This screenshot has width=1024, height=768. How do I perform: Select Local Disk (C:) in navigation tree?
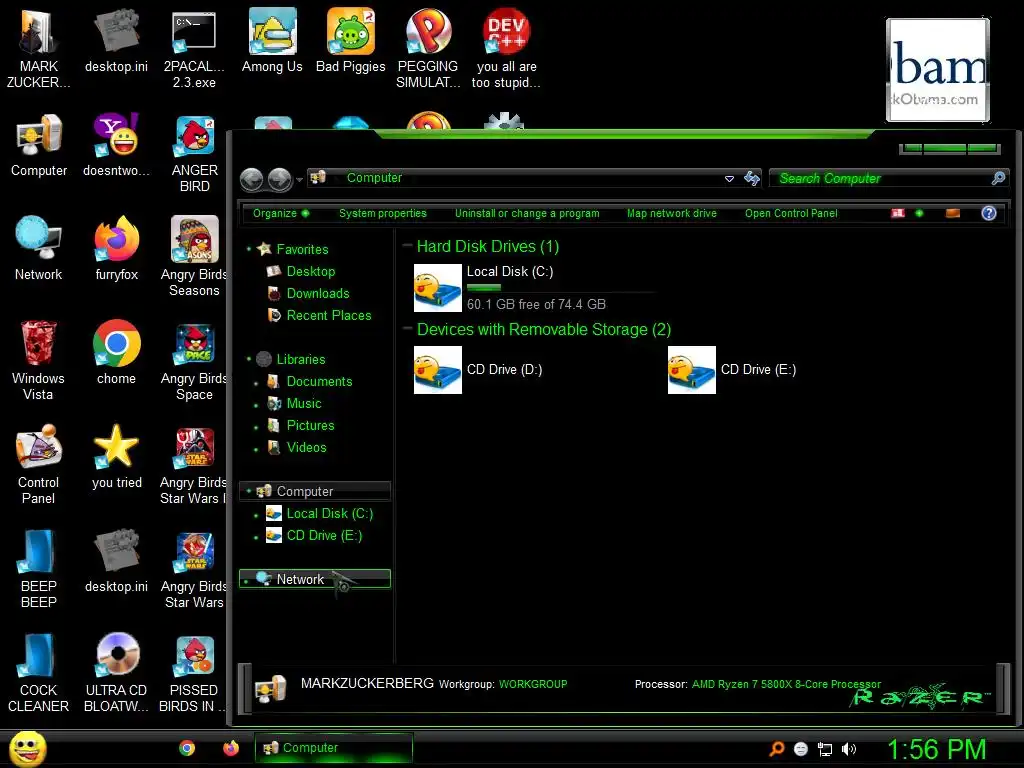click(x=329, y=514)
